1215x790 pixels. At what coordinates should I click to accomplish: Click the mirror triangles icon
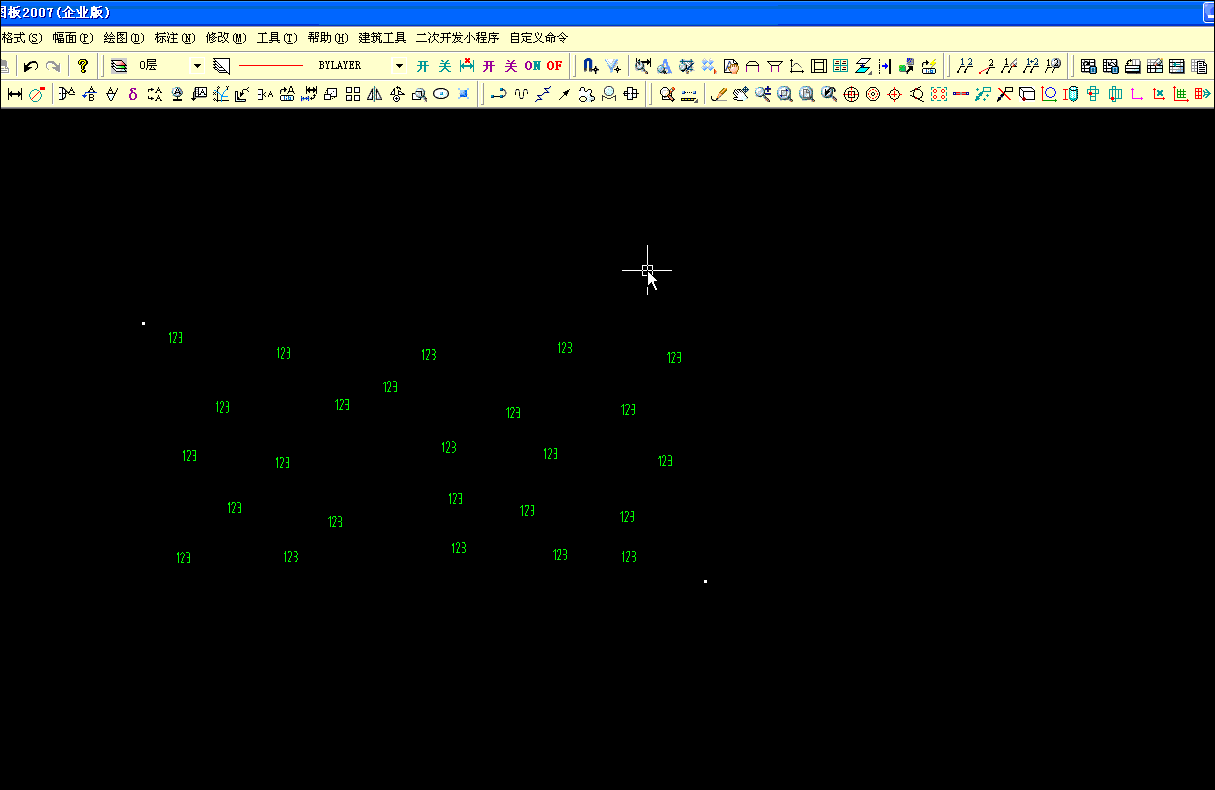coord(374,94)
